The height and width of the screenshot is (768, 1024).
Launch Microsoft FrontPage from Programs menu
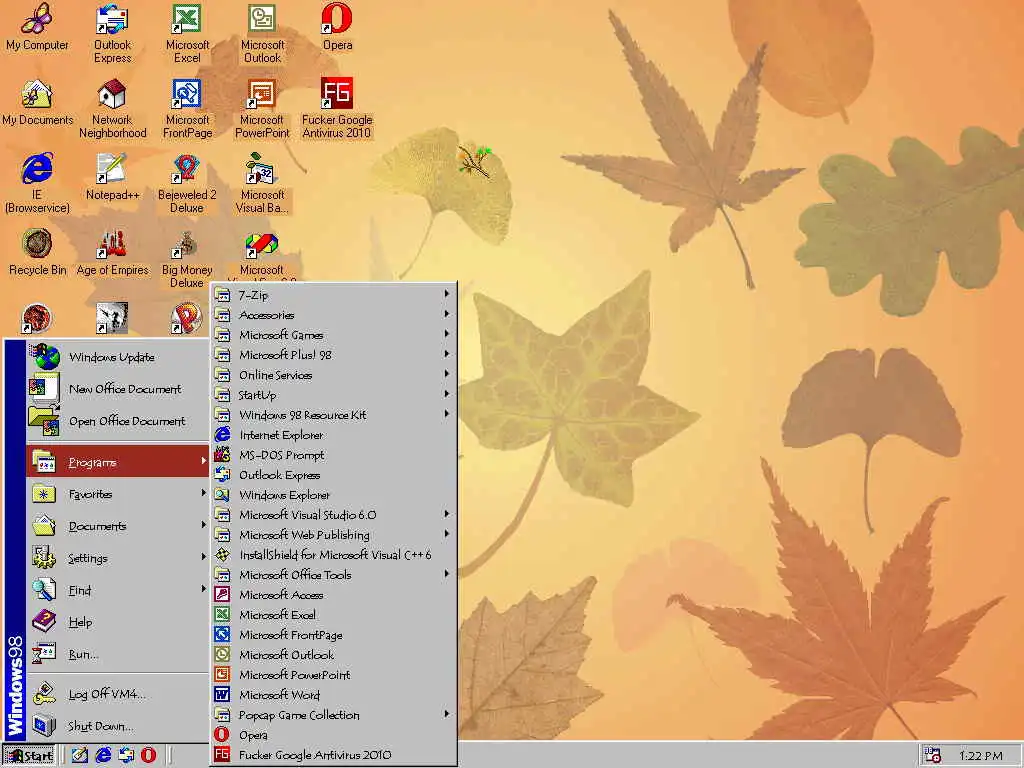[x=333, y=635]
